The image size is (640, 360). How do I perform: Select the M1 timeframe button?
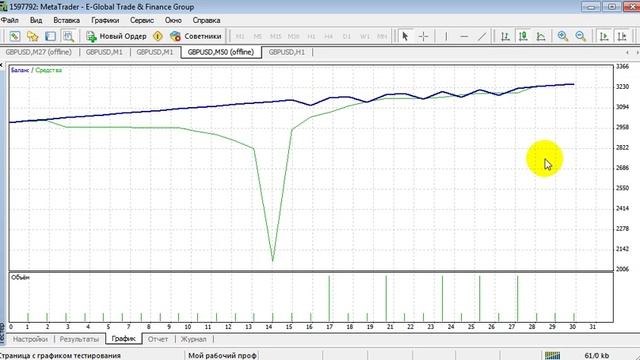tap(240, 36)
